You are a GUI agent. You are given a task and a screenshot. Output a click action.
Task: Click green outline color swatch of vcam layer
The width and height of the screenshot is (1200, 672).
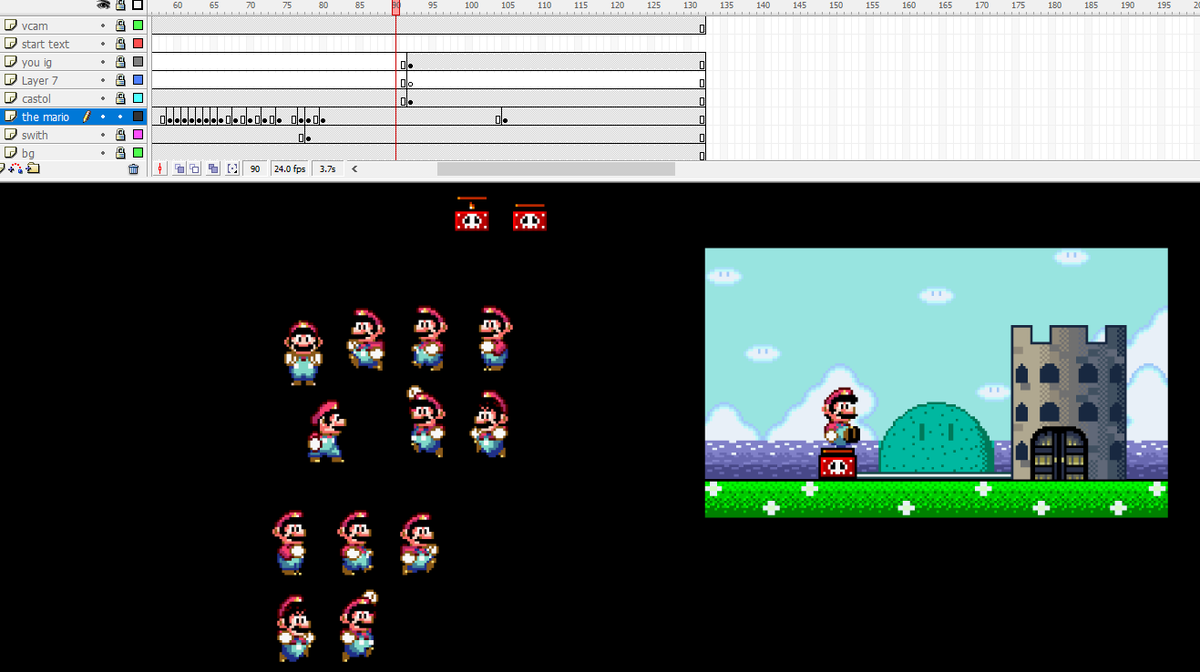coord(138,26)
